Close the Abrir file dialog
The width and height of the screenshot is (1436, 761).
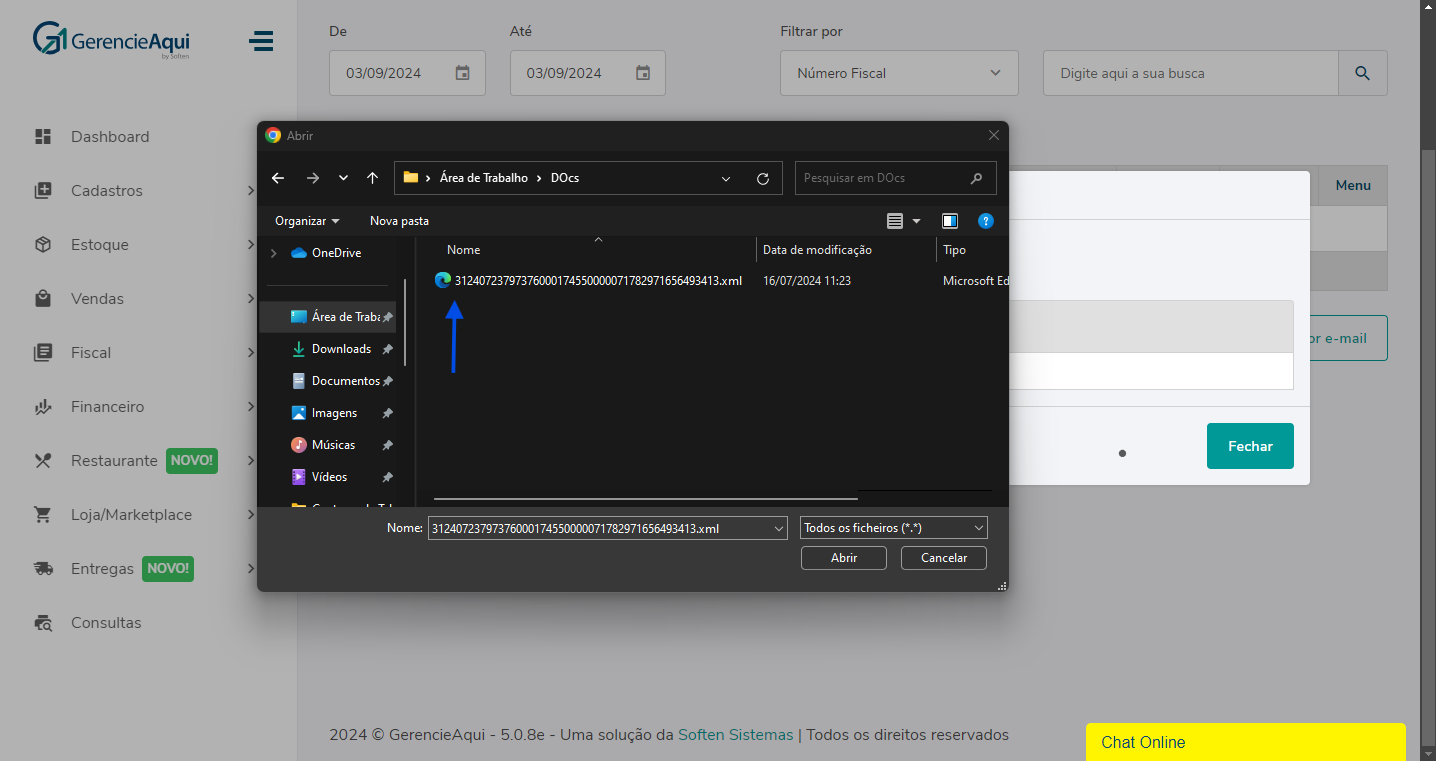coord(993,135)
